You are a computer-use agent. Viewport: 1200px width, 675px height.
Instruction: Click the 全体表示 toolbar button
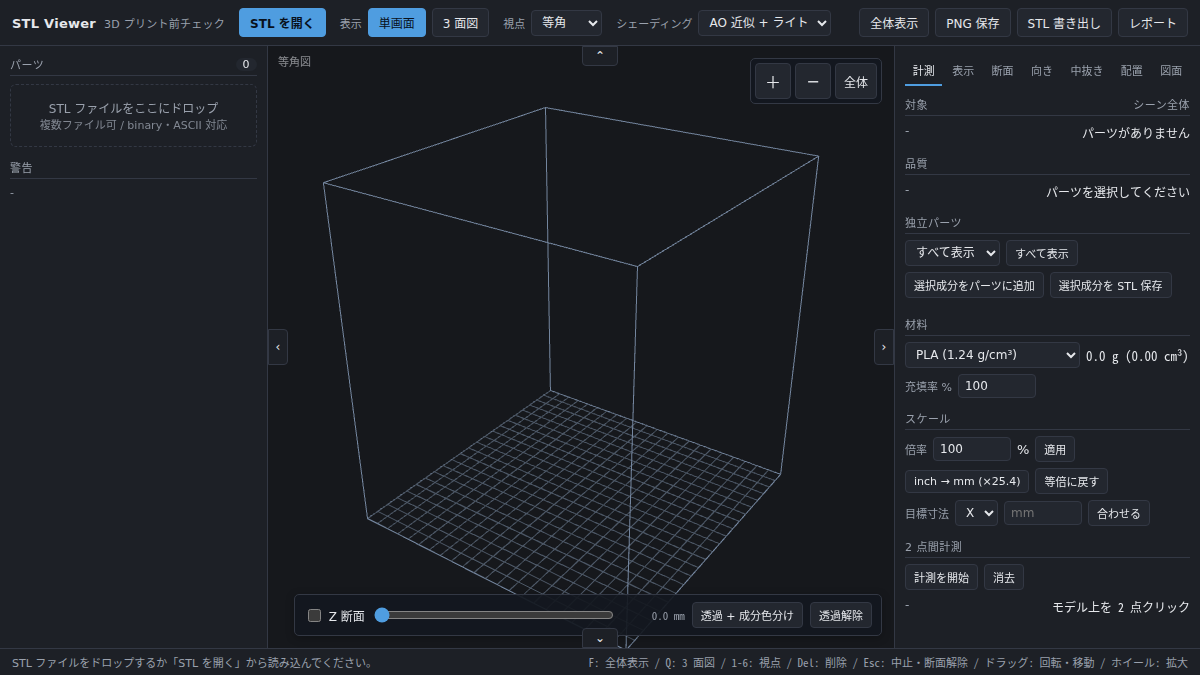tap(894, 23)
